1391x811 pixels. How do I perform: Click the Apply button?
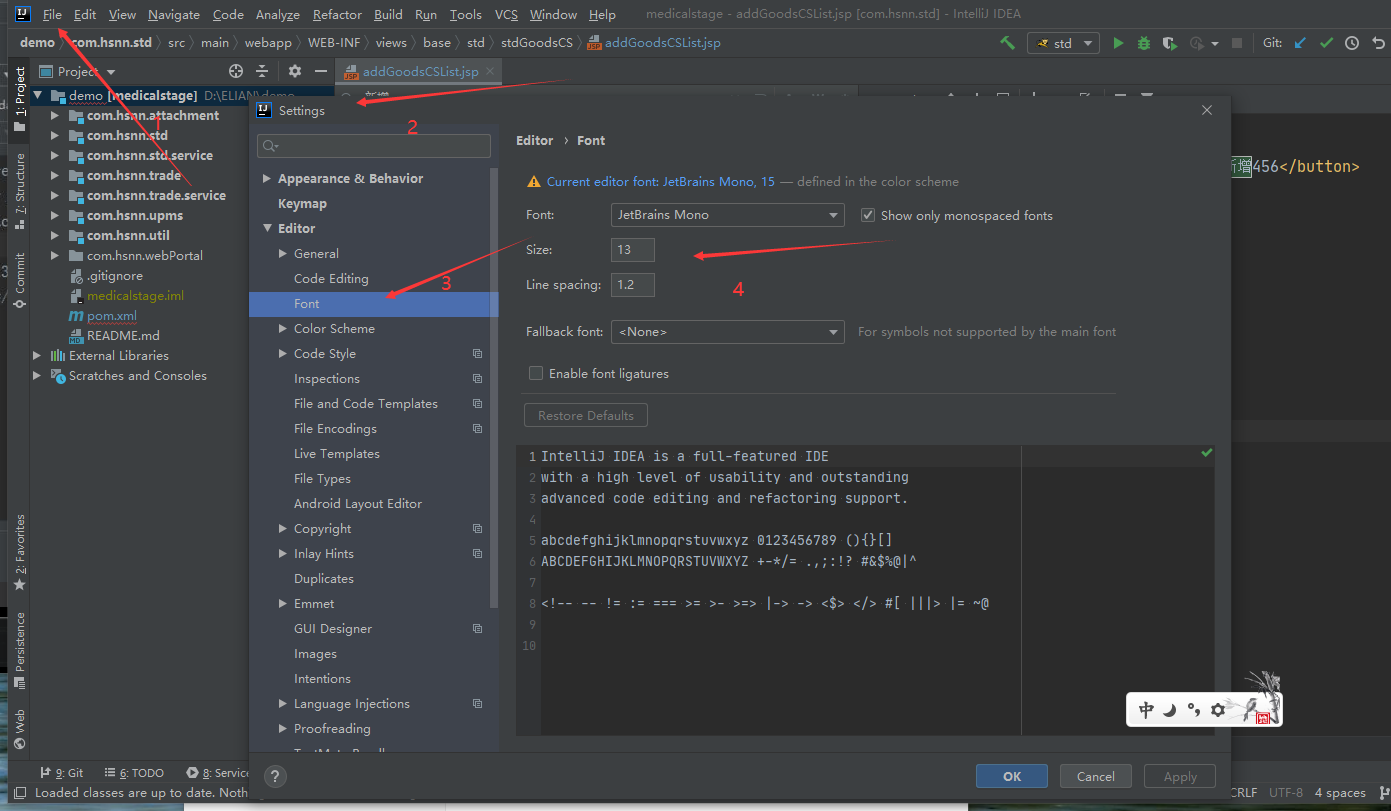(x=1180, y=776)
